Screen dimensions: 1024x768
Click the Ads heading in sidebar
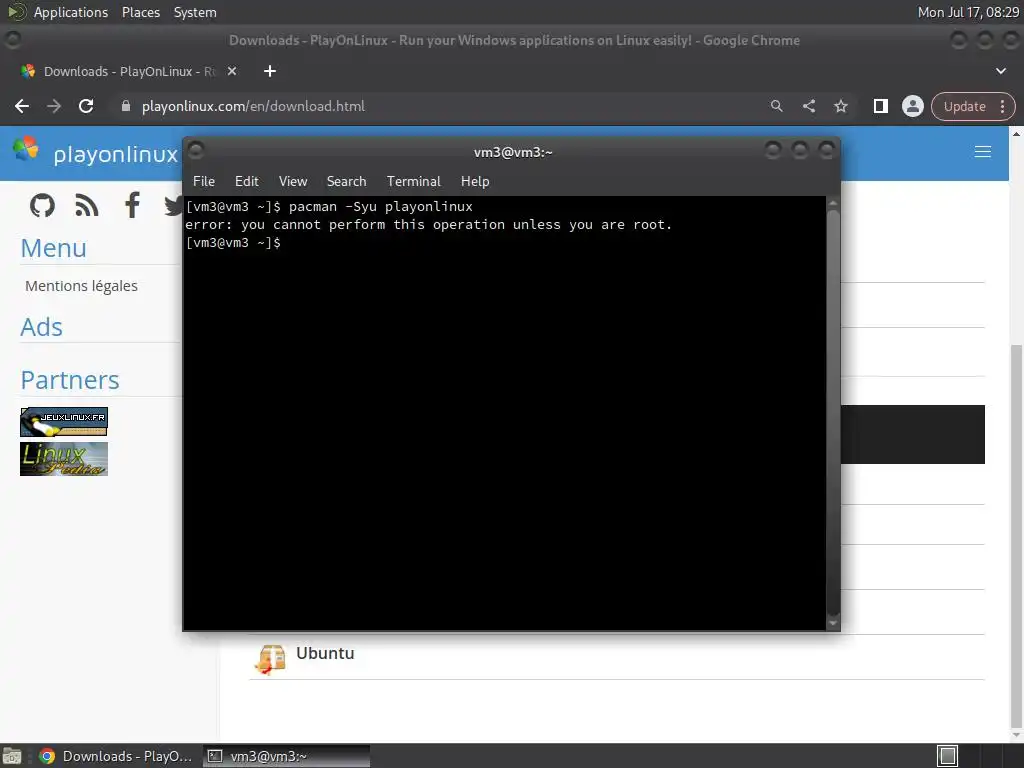[41, 327]
